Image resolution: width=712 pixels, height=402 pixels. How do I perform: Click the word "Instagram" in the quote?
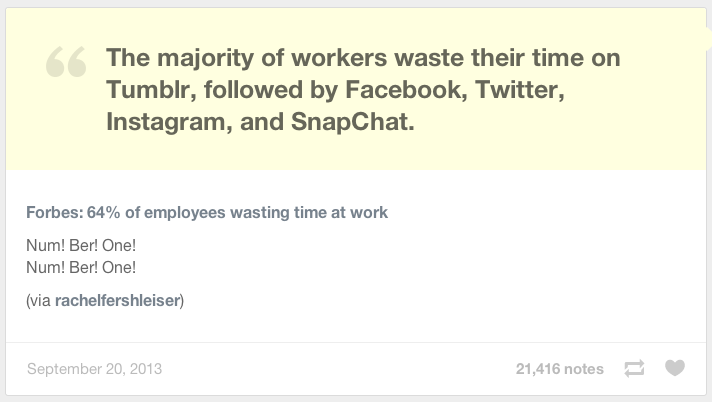point(164,125)
